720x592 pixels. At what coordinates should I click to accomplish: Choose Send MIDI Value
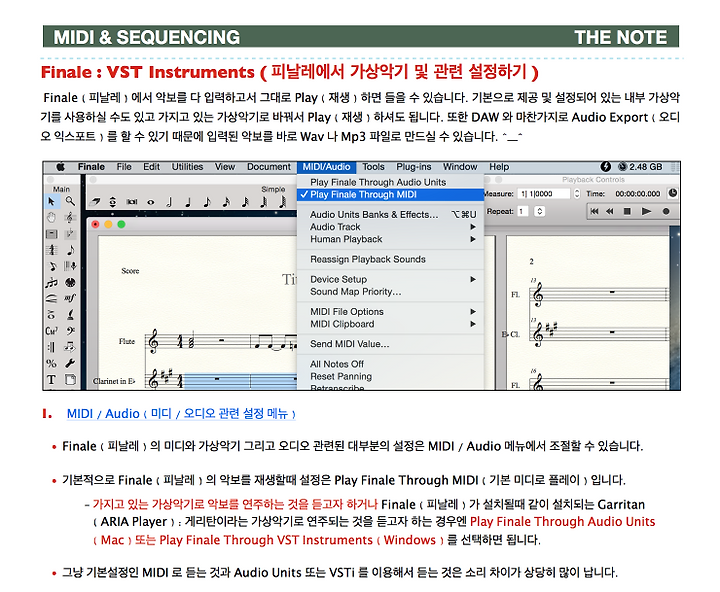[x=391, y=344]
